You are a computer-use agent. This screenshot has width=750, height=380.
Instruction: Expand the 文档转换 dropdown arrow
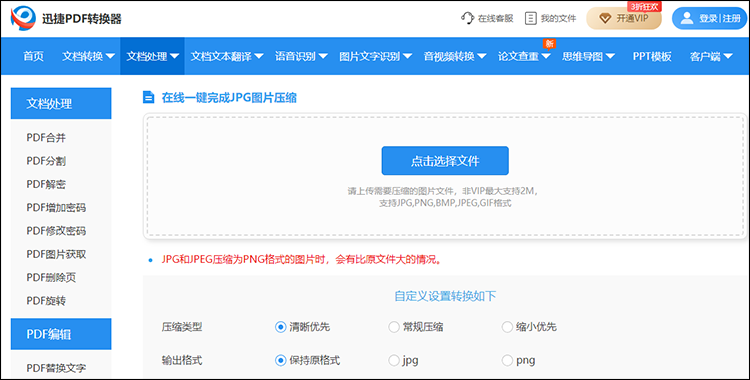[110, 56]
